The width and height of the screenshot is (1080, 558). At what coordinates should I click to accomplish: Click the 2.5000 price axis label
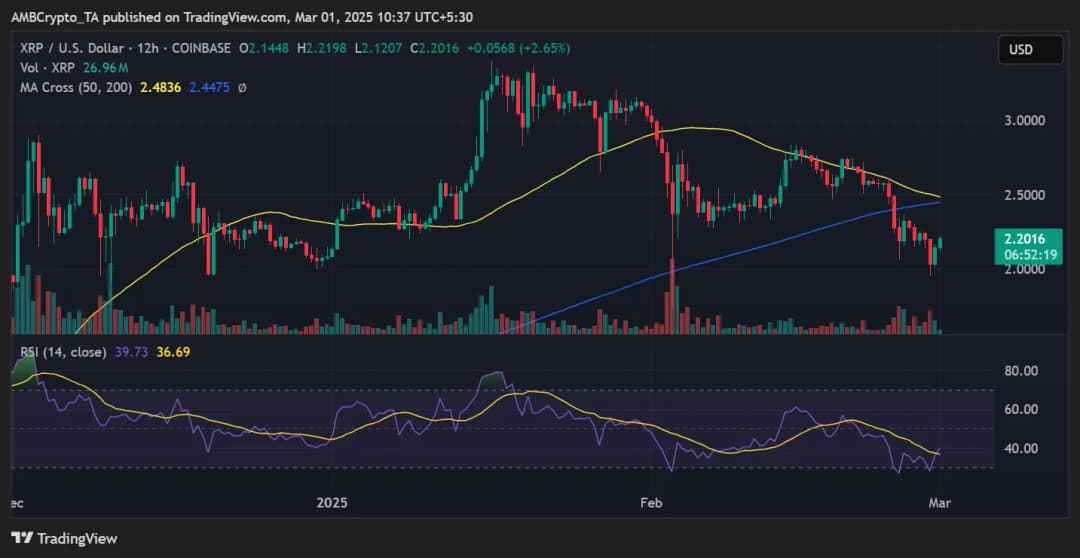[1026, 194]
